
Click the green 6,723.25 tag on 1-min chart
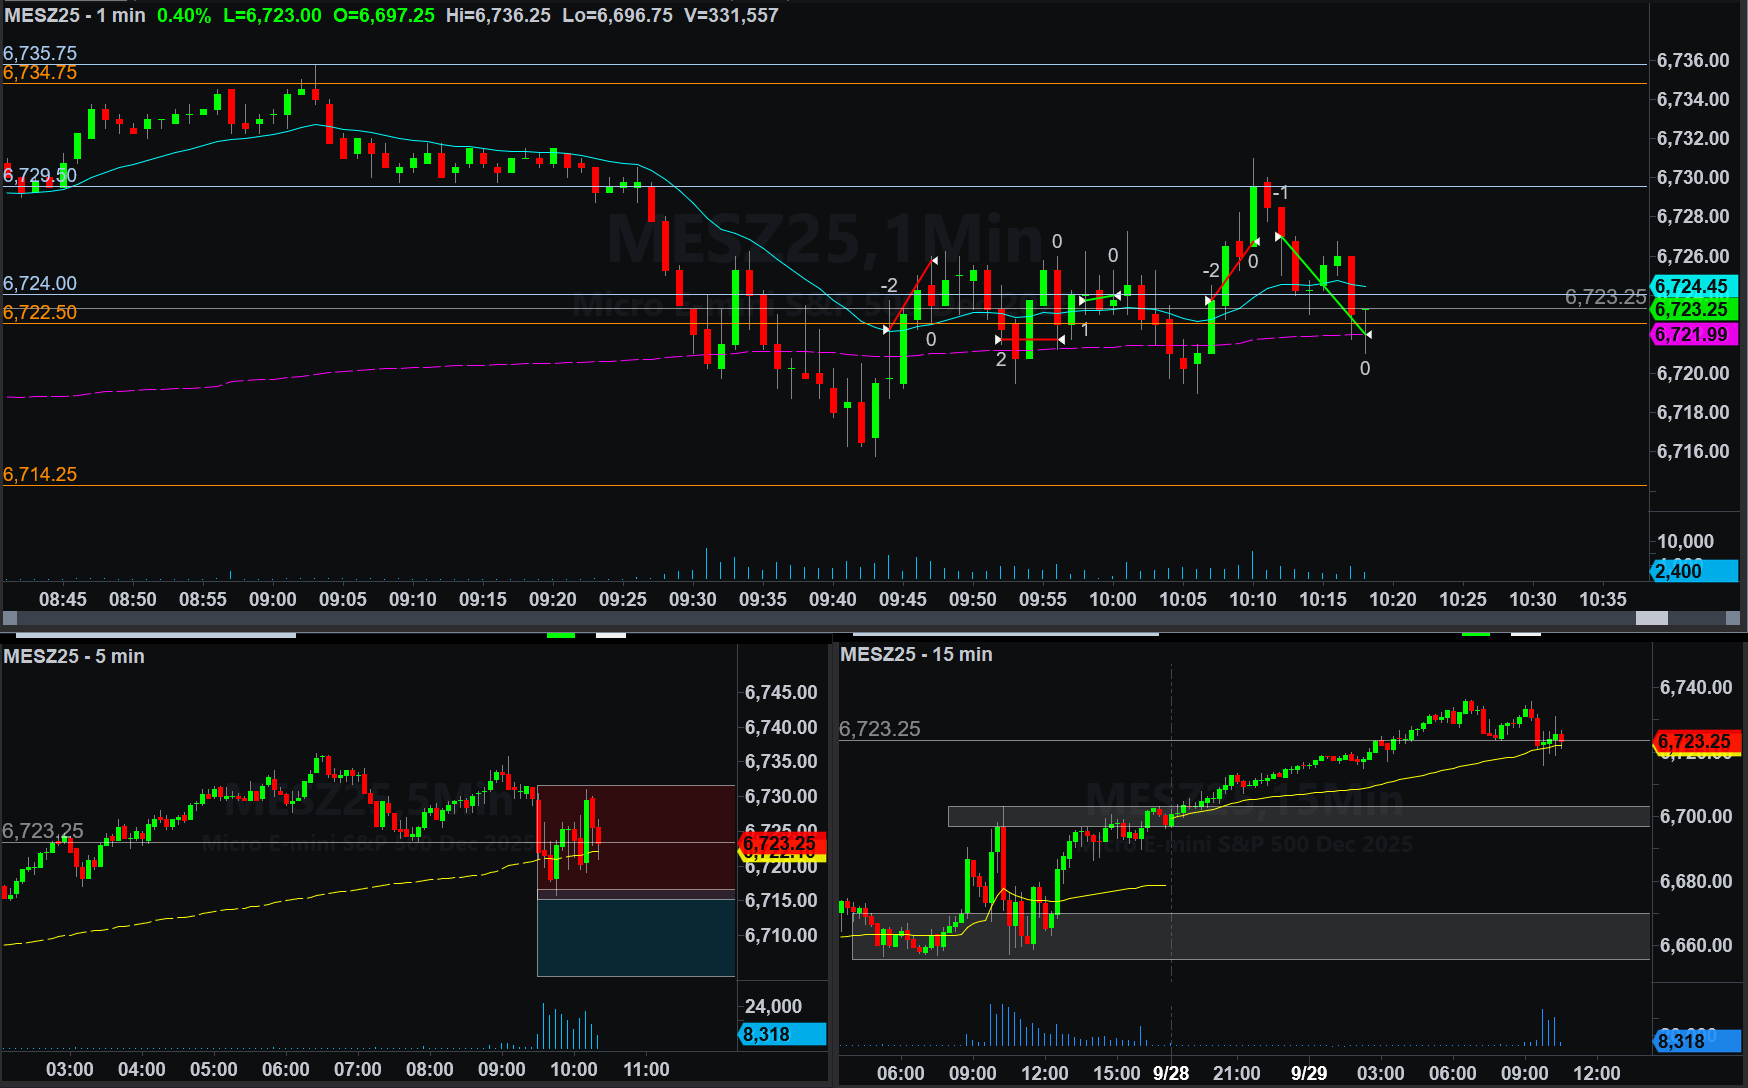1693,310
